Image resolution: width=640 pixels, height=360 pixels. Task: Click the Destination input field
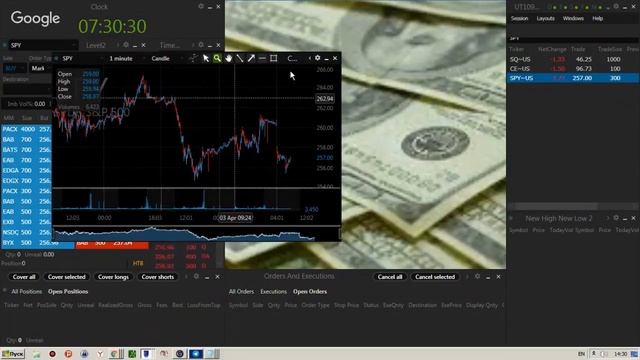(x=27, y=89)
